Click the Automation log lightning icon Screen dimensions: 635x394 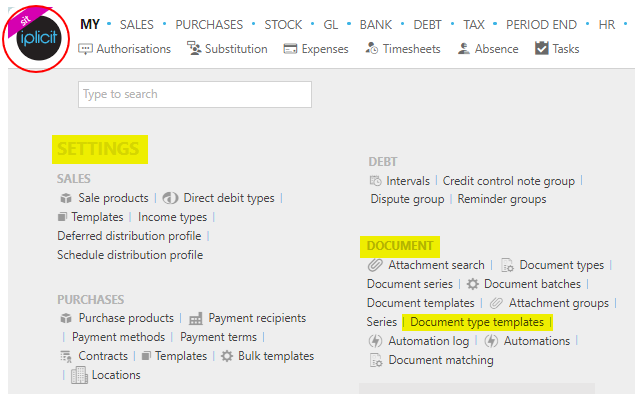(x=375, y=341)
